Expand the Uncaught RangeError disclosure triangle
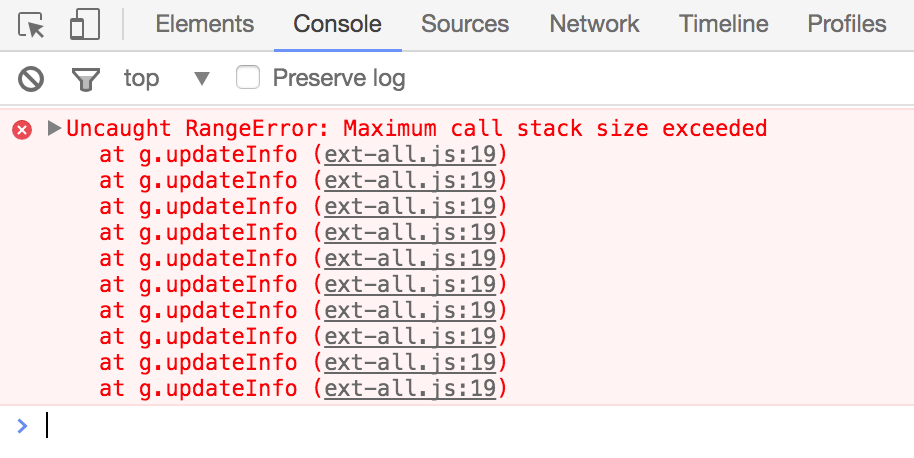 pyautogui.click(x=54, y=128)
